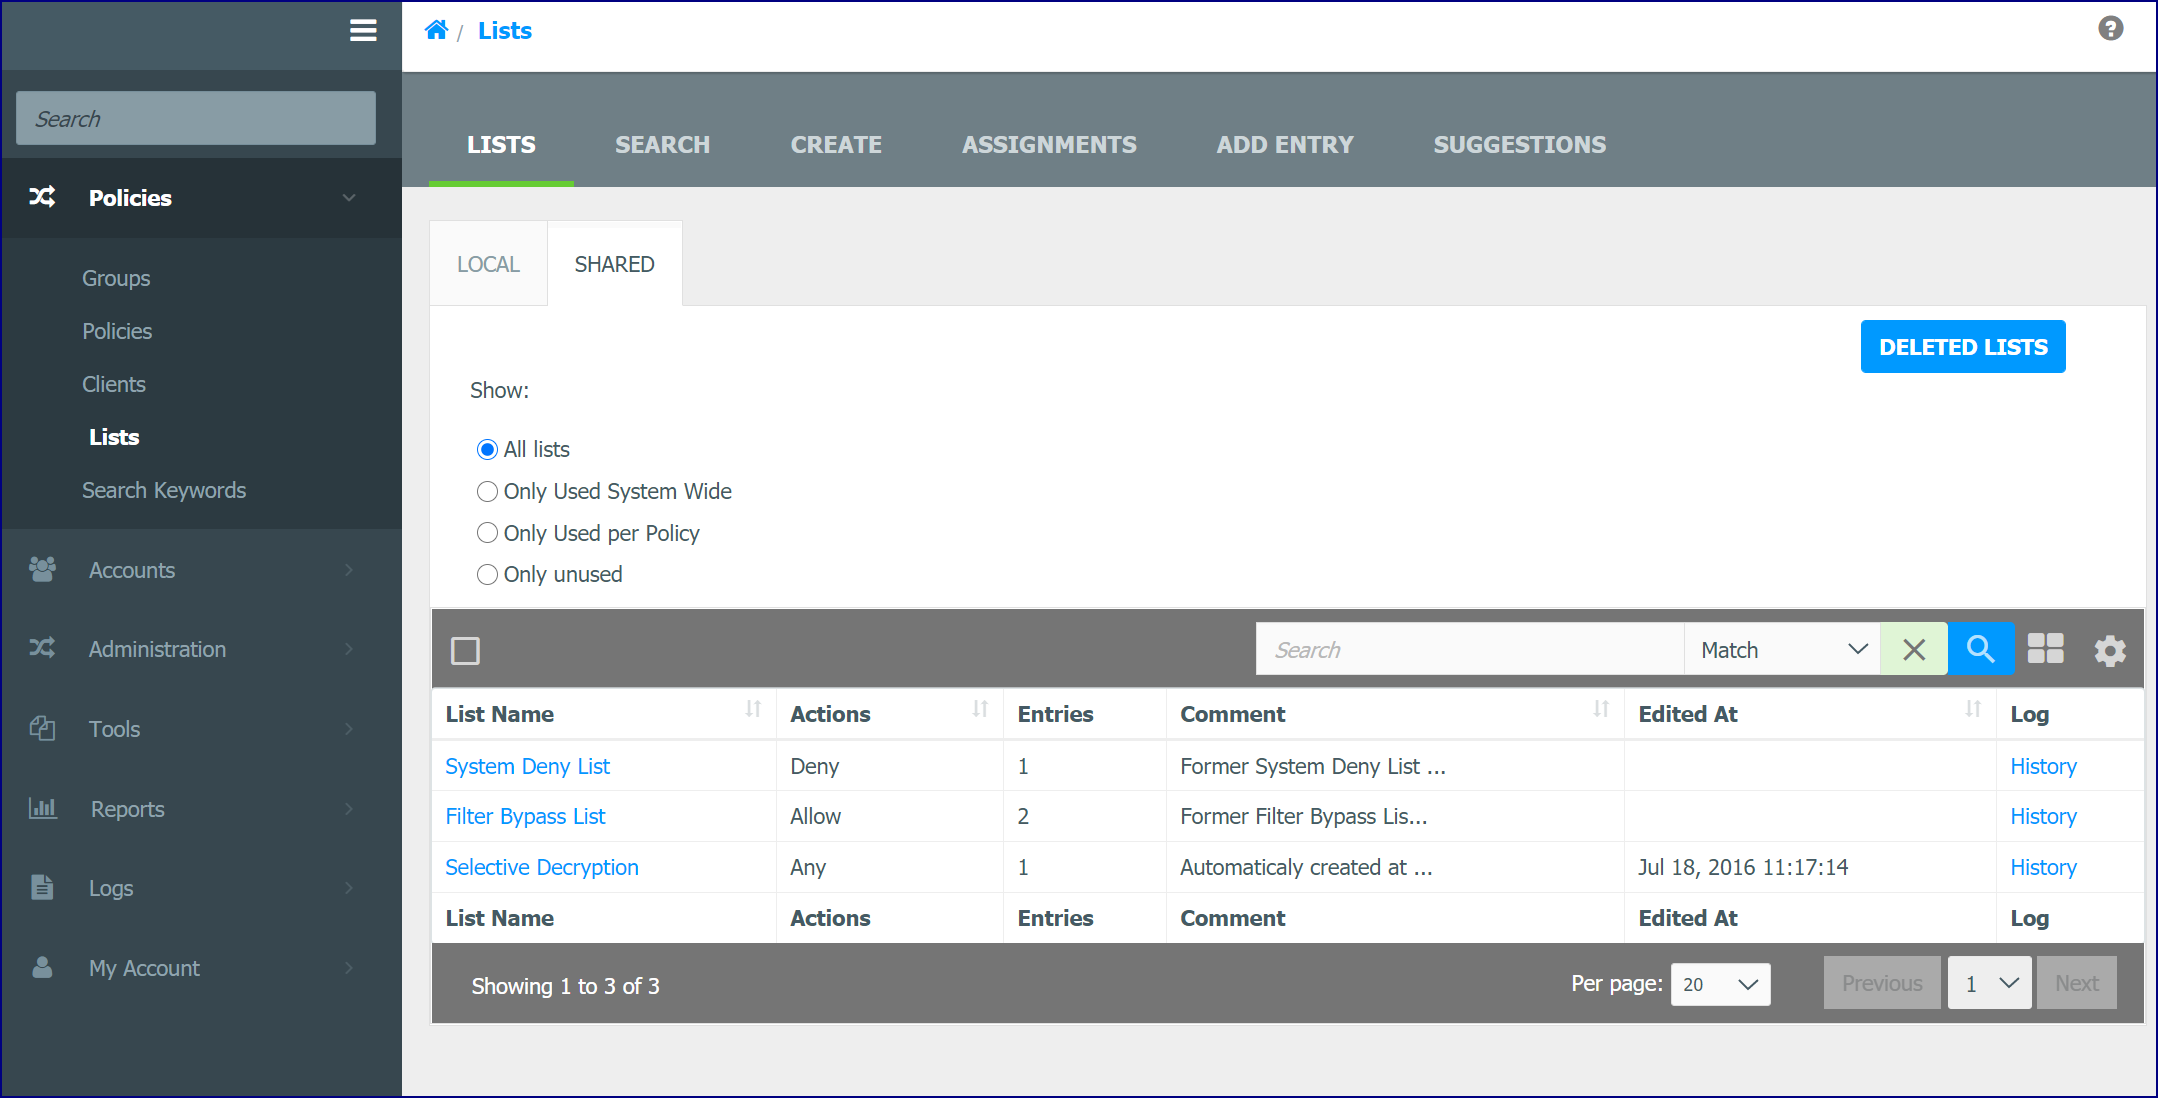
Task: Click the My Account user icon
Action: pyautogui.click(x=42, y=967)
